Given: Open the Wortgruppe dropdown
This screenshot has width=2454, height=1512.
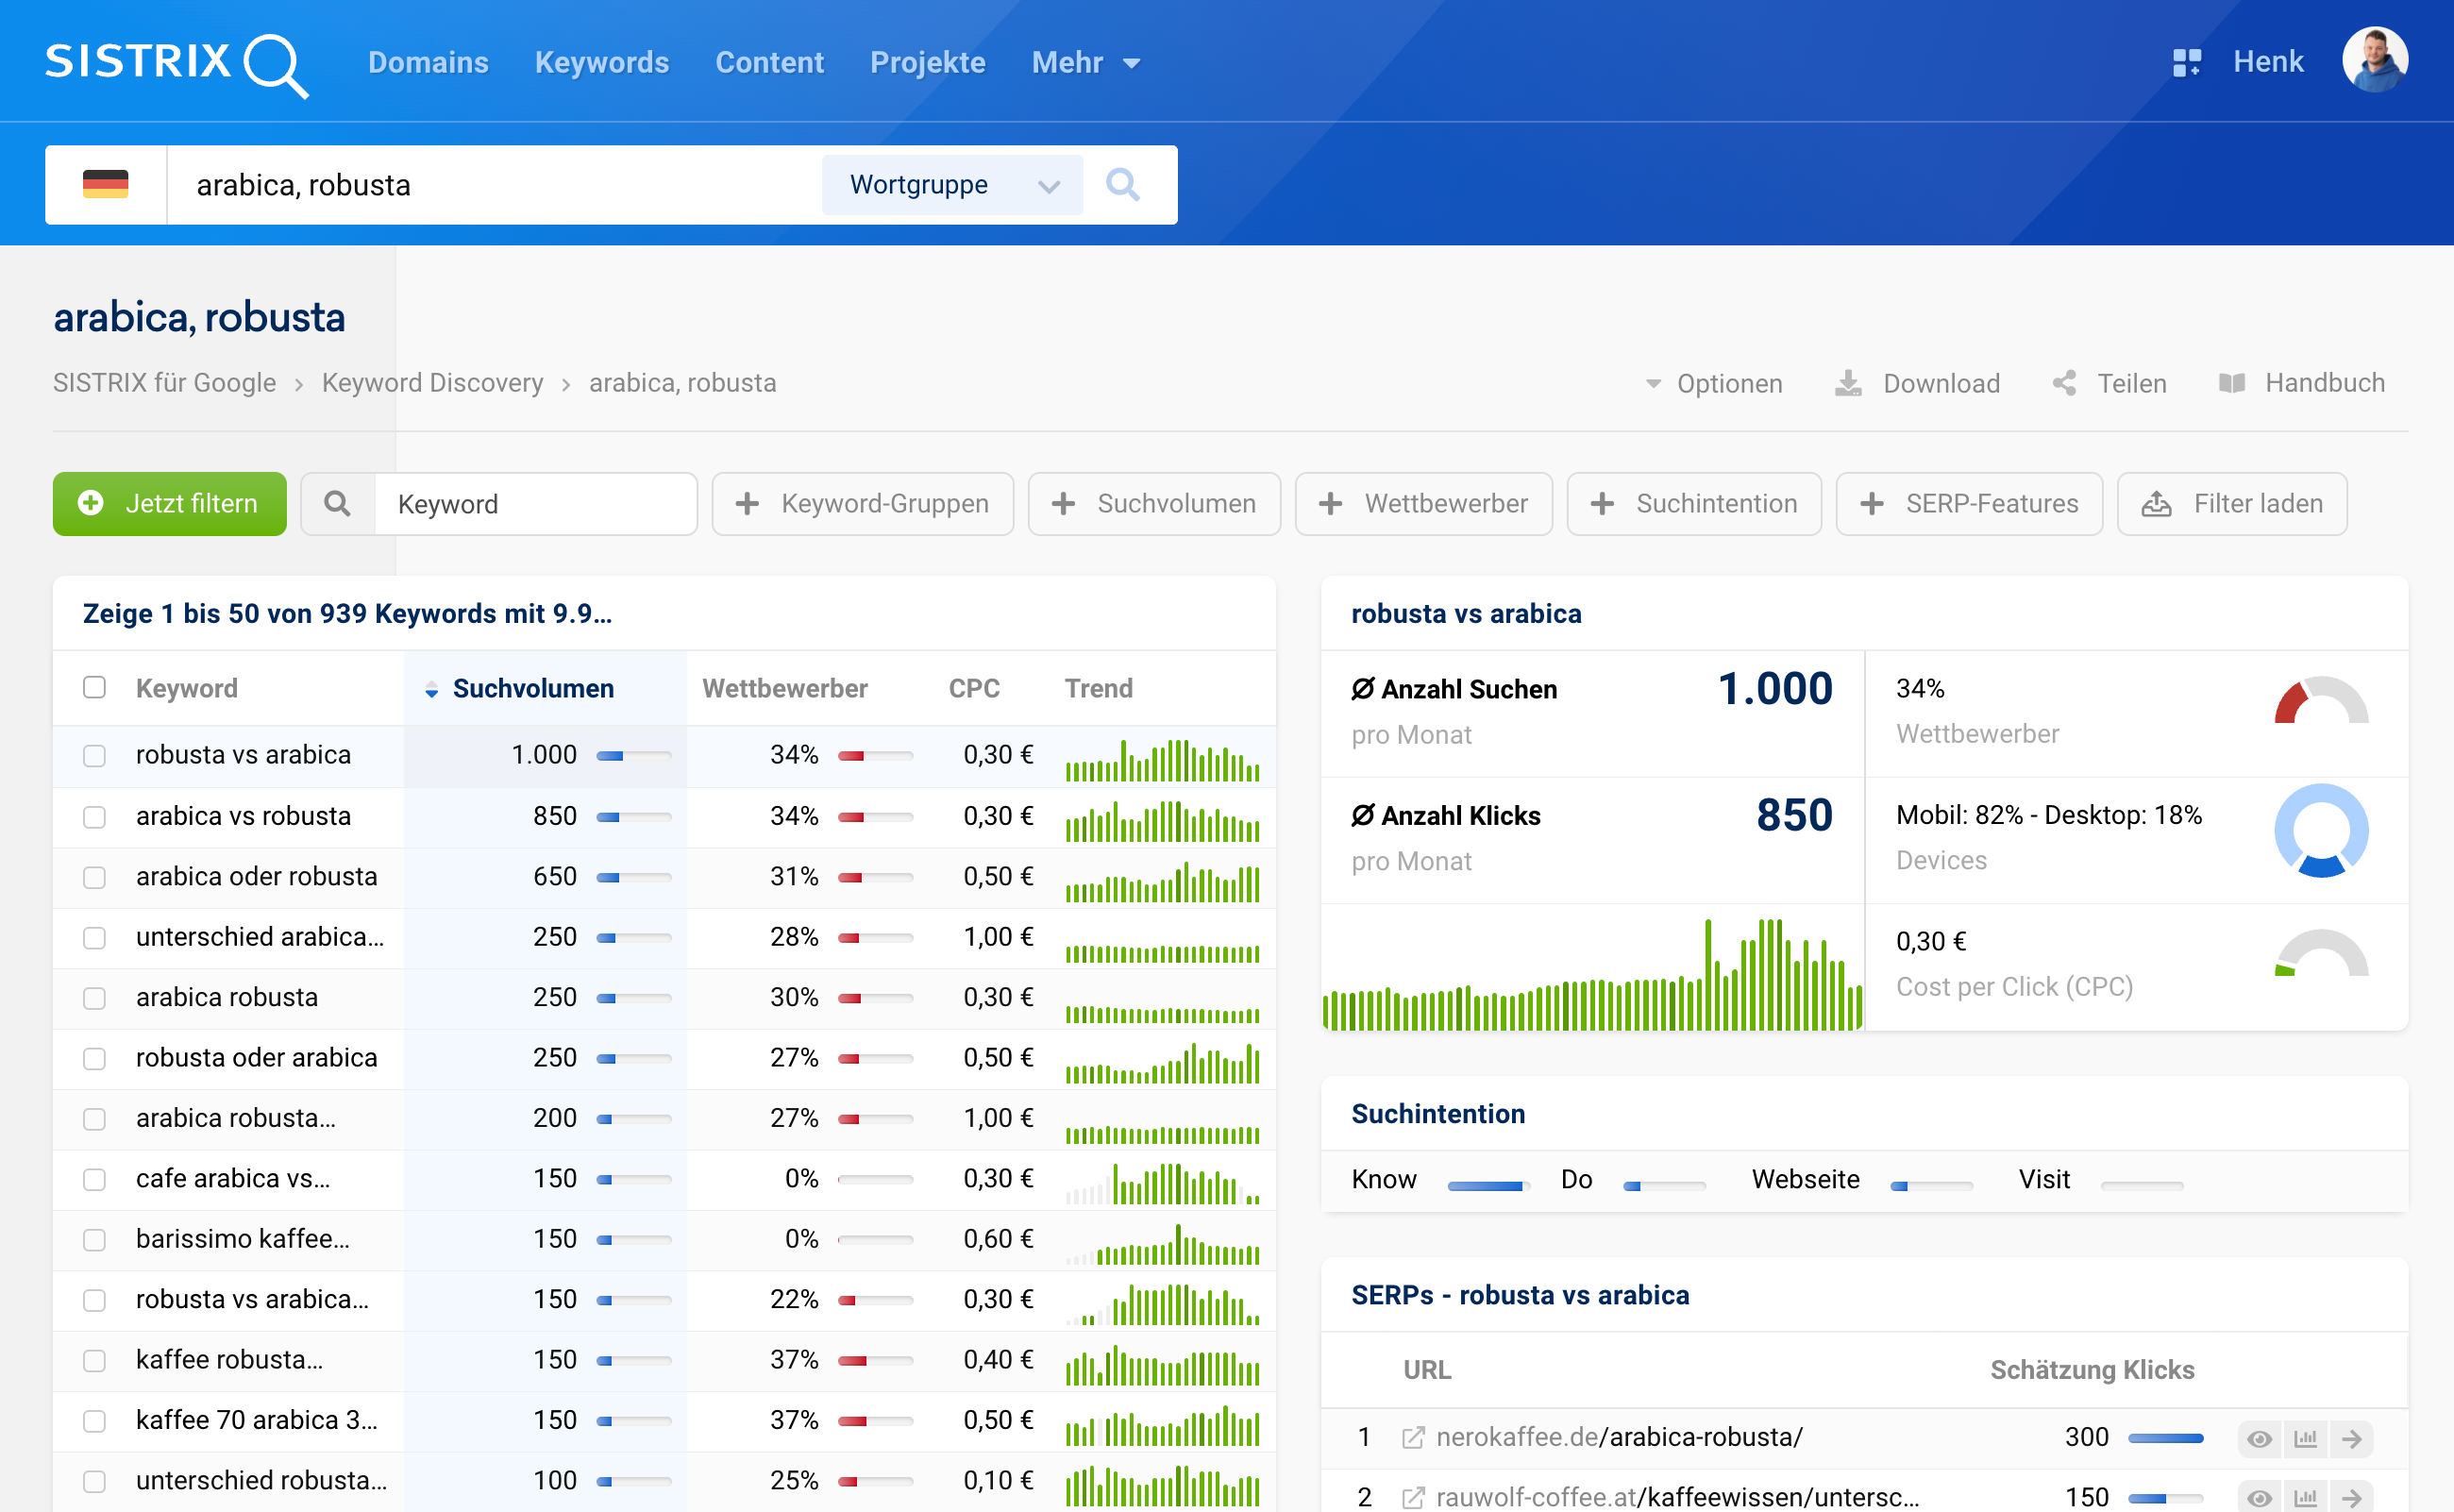Looking at the screenshot, I should pyautogui.click(x=950, y=184).
